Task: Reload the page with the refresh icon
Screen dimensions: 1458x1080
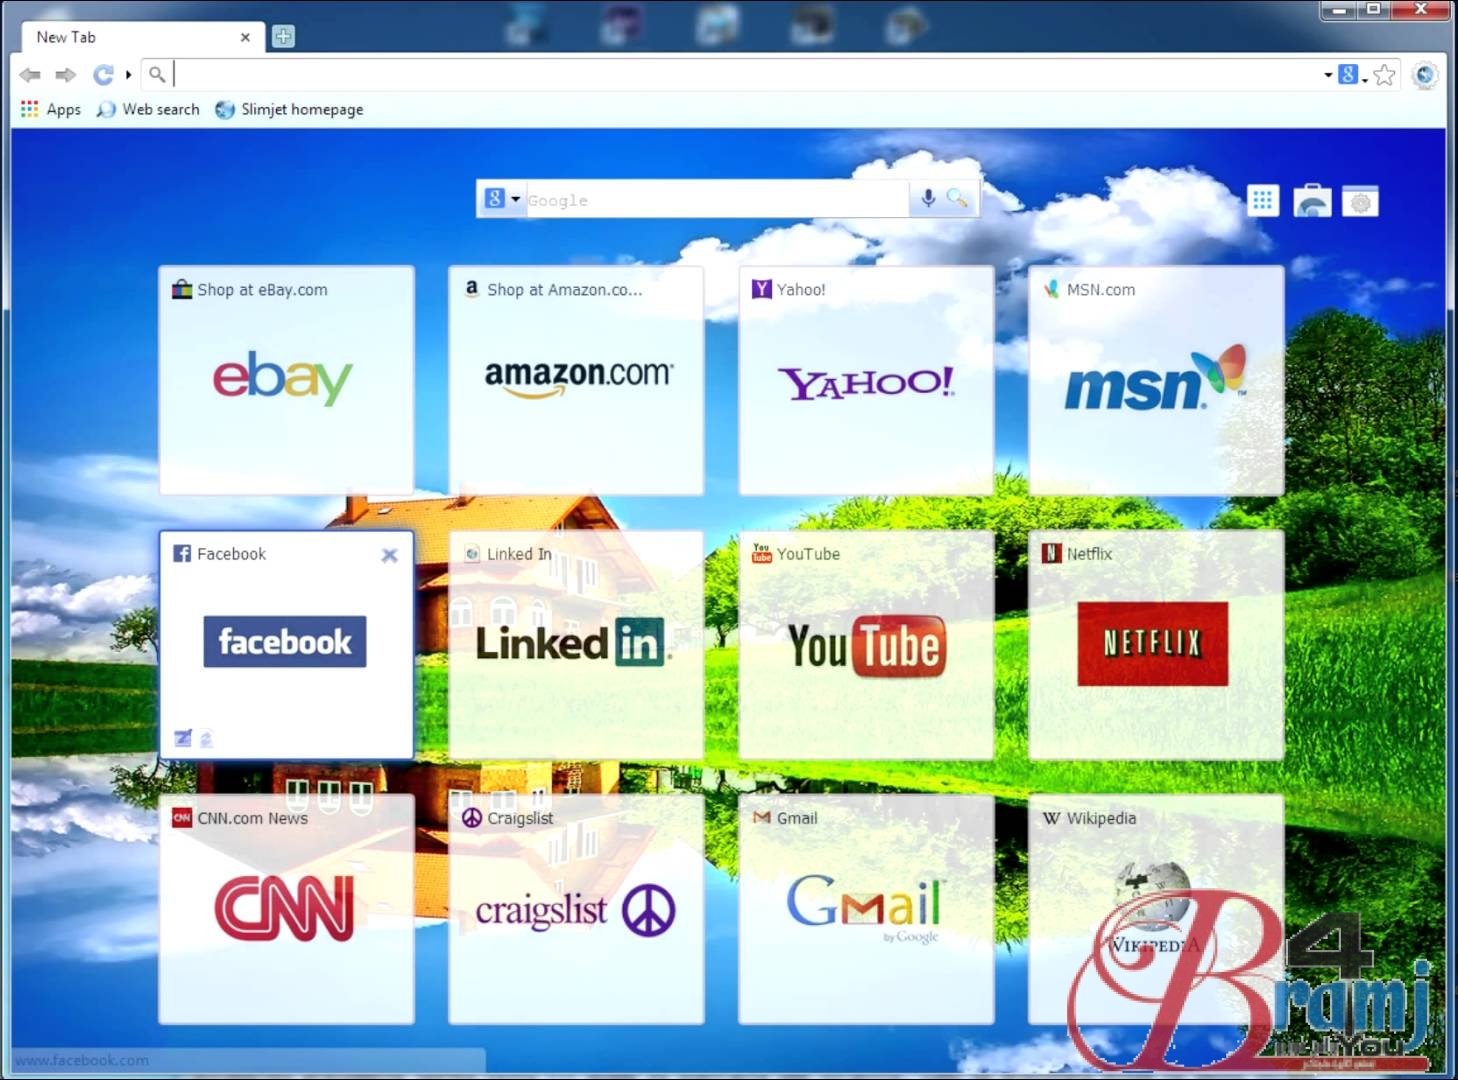Action: pos(103,75)
